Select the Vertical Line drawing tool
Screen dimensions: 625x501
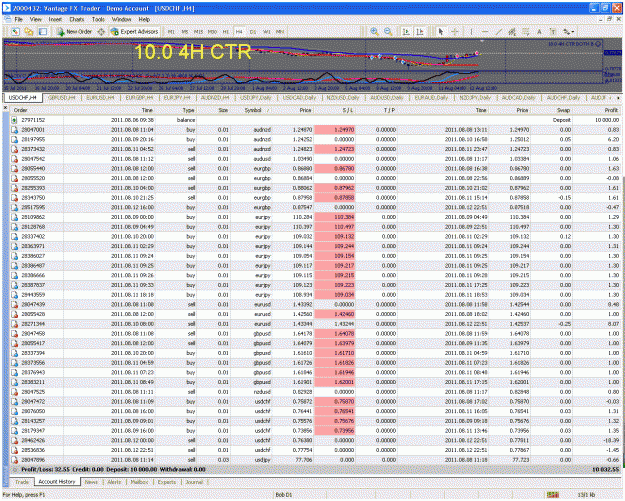(x=471, y=31)
